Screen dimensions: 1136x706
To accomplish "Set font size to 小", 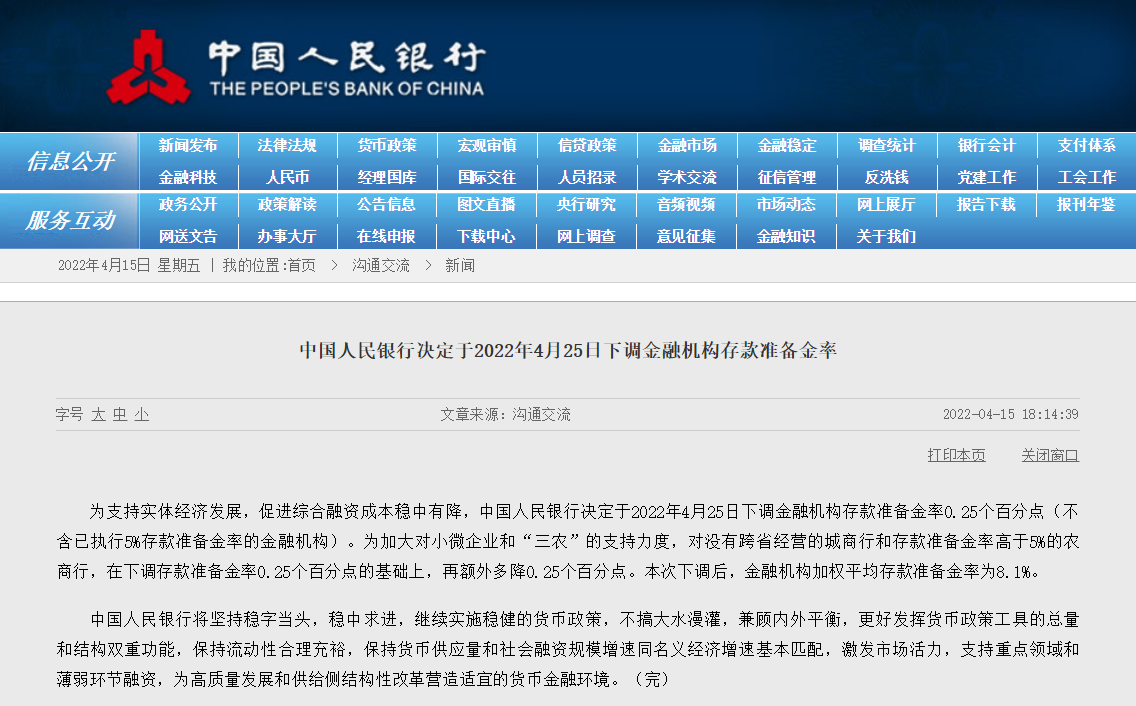I will (142, 415).
